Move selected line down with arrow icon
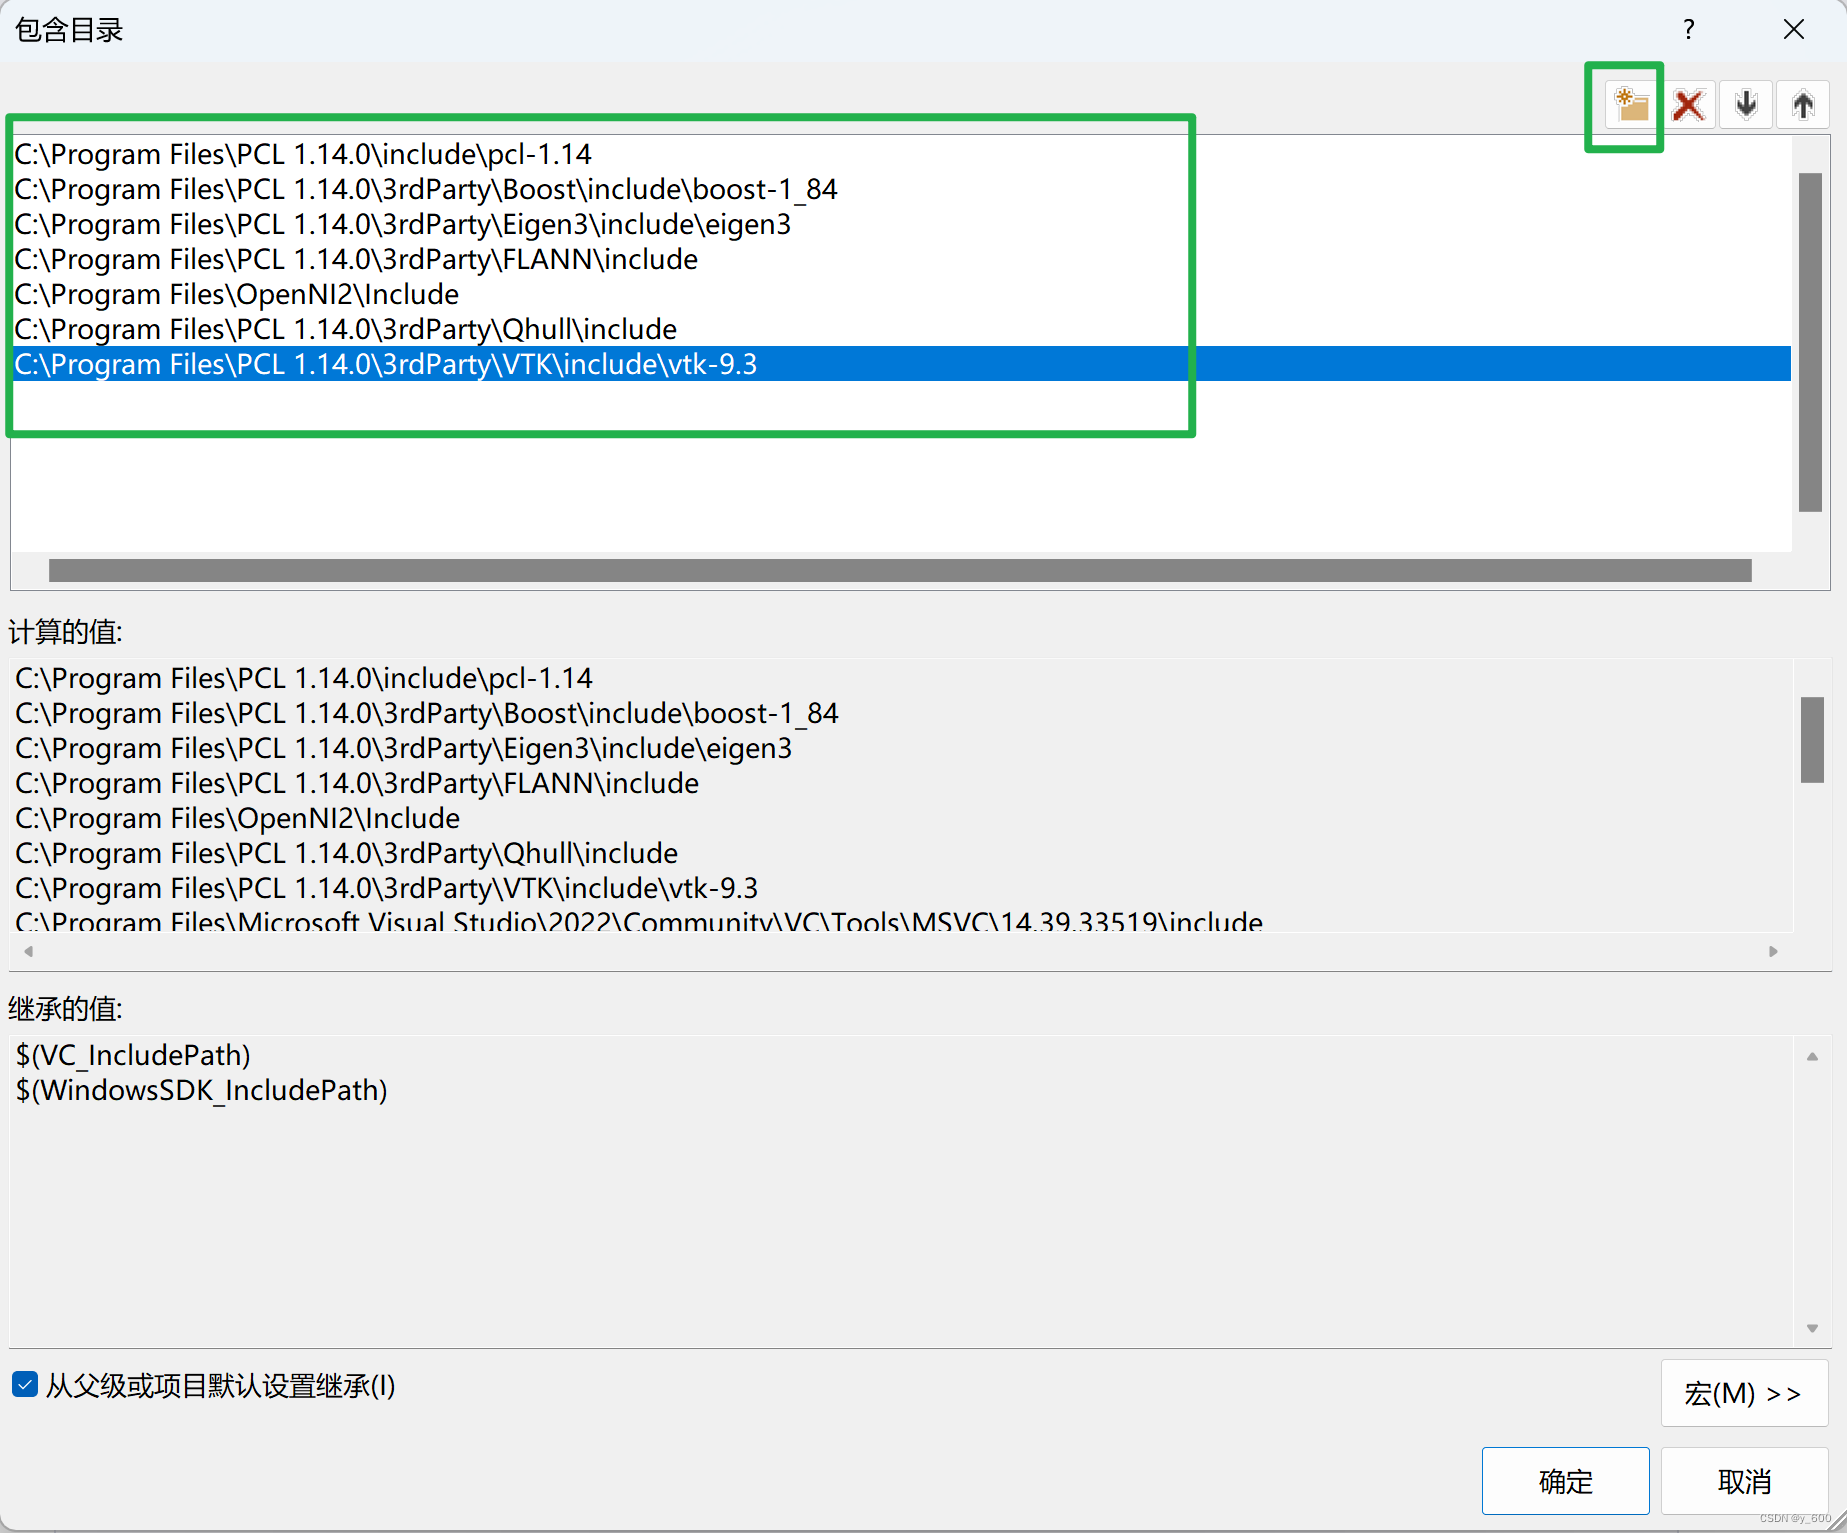Image resolution: width=1847 pixels, height=1533 pixels. [1746, 105]
